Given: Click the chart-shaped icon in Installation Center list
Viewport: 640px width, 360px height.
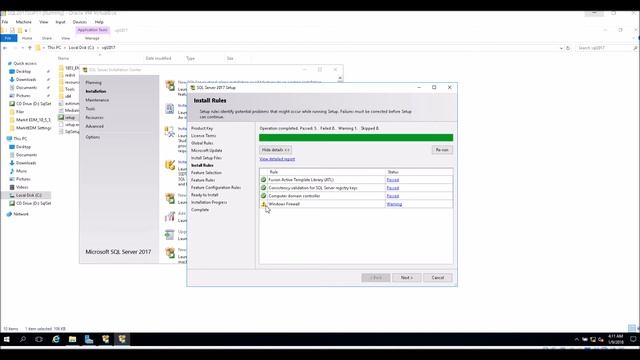Looking at the screenshot, I should 170,217.
